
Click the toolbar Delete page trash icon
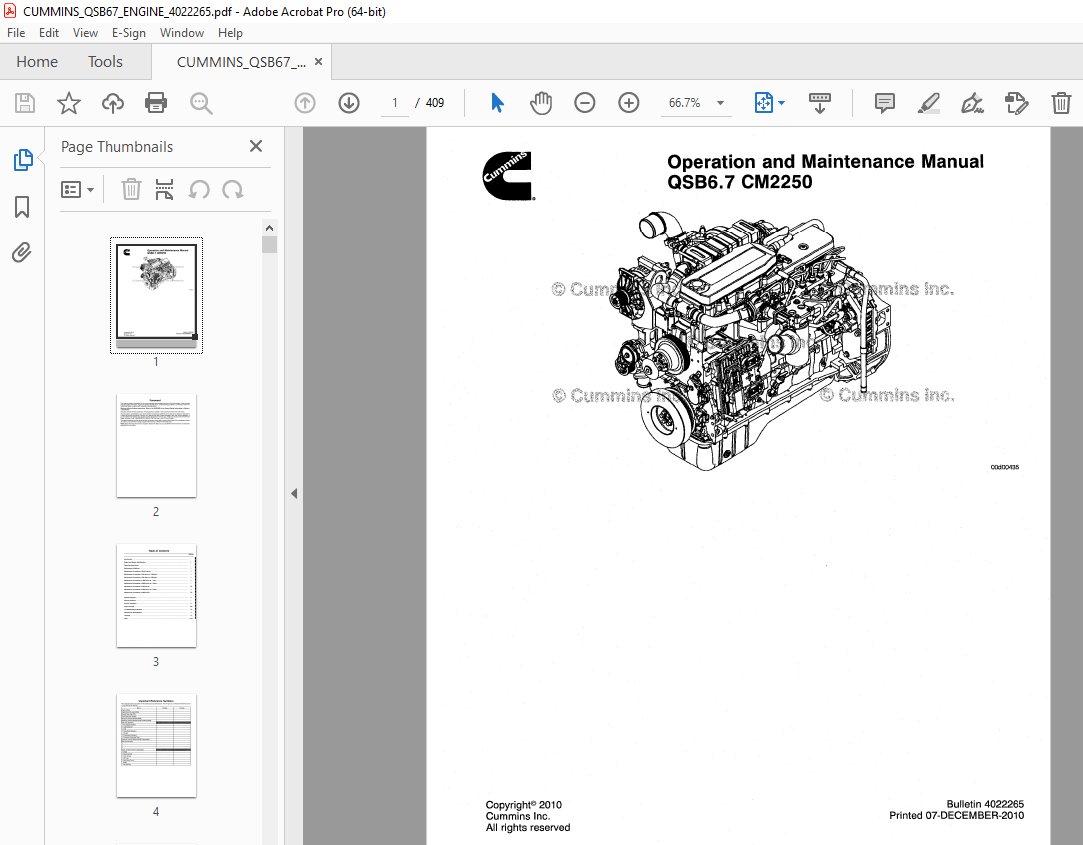1061,103
